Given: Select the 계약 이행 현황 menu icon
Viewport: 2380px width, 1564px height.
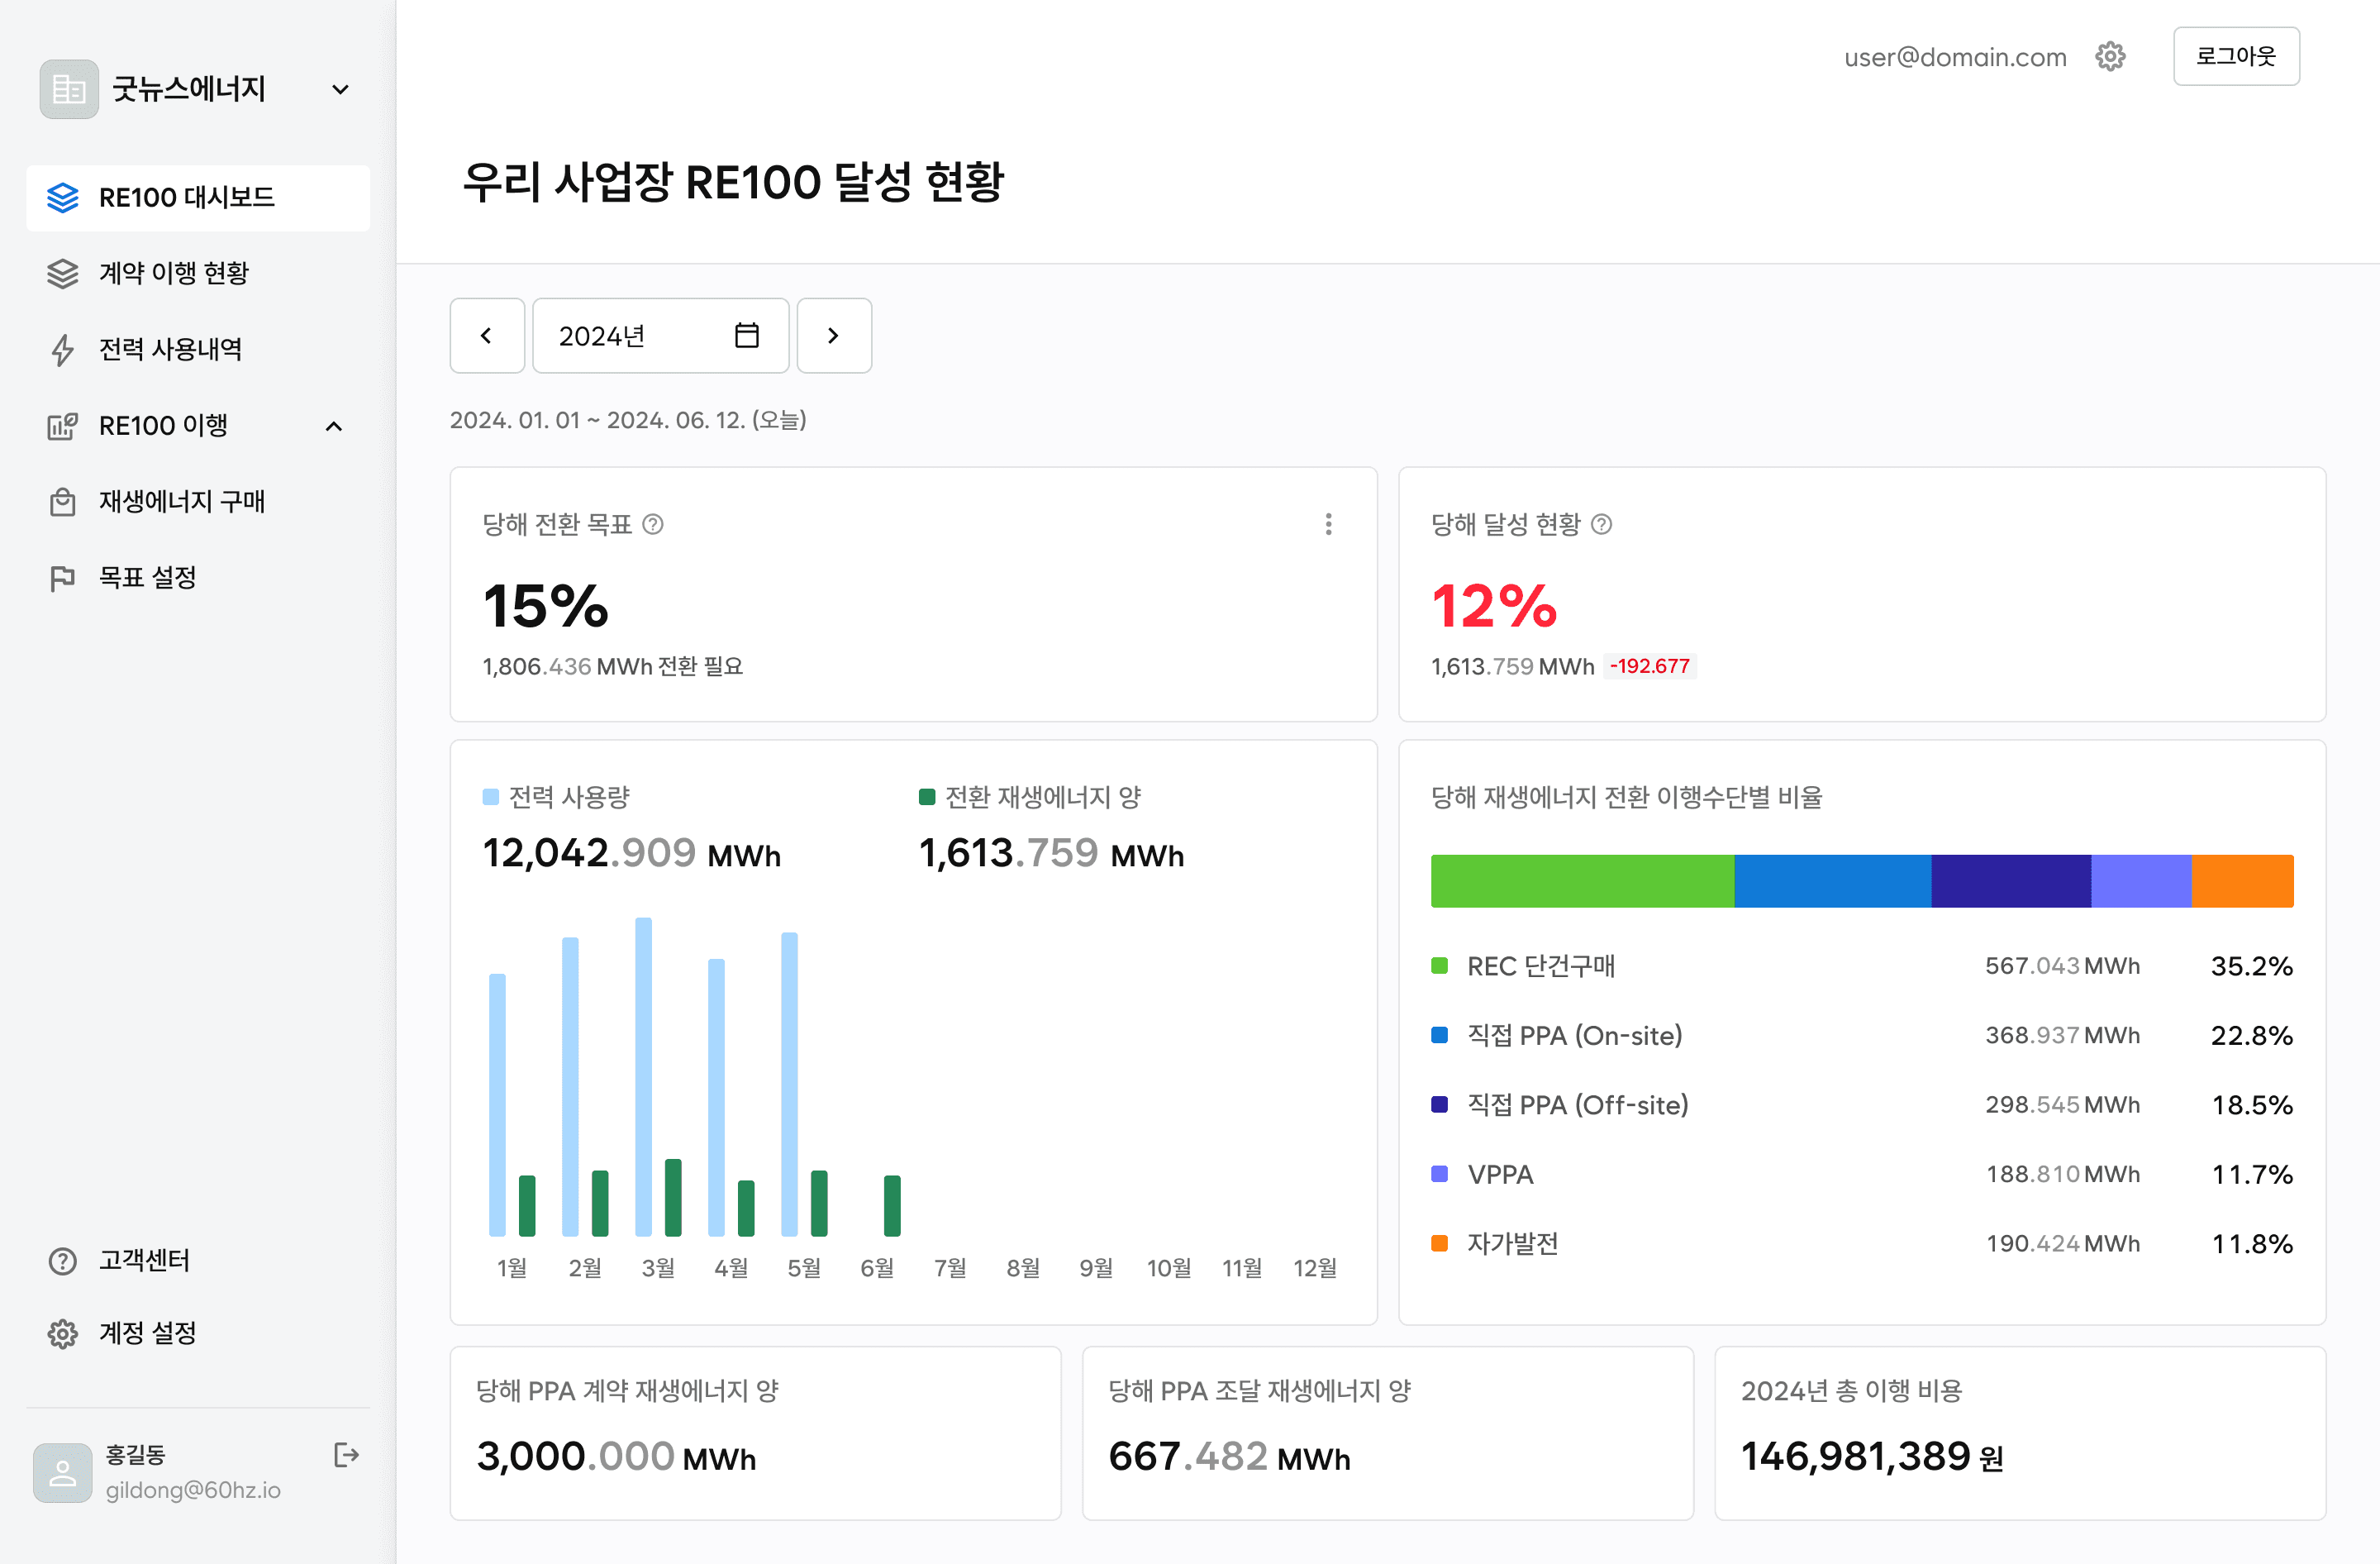Looking at the screenshot, I should tap(63, 273).
